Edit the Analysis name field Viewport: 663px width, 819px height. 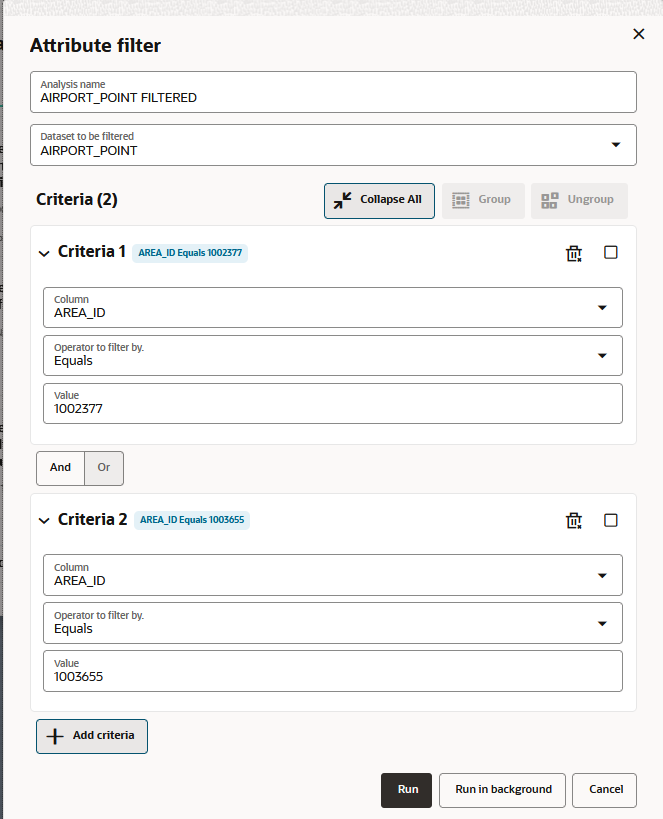333,97
